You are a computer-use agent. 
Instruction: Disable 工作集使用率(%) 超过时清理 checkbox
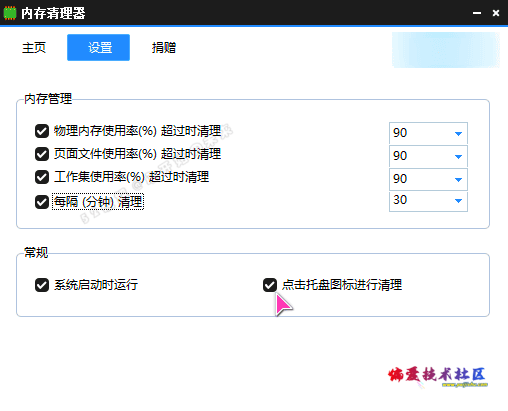click(42, 177)
